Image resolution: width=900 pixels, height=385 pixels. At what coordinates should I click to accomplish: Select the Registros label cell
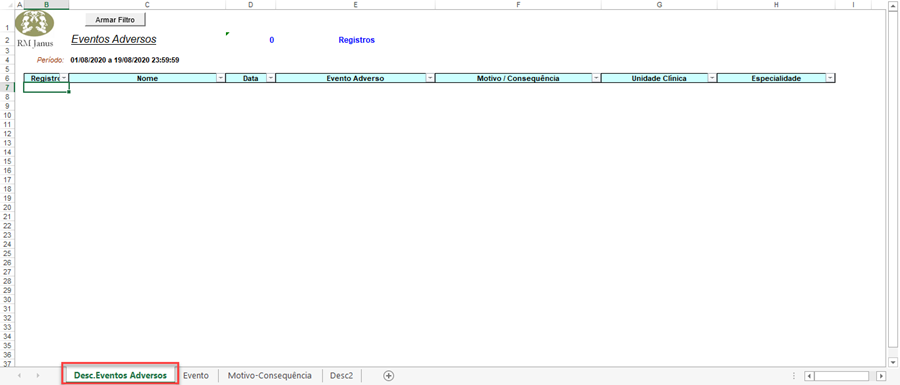pos(356,40)
